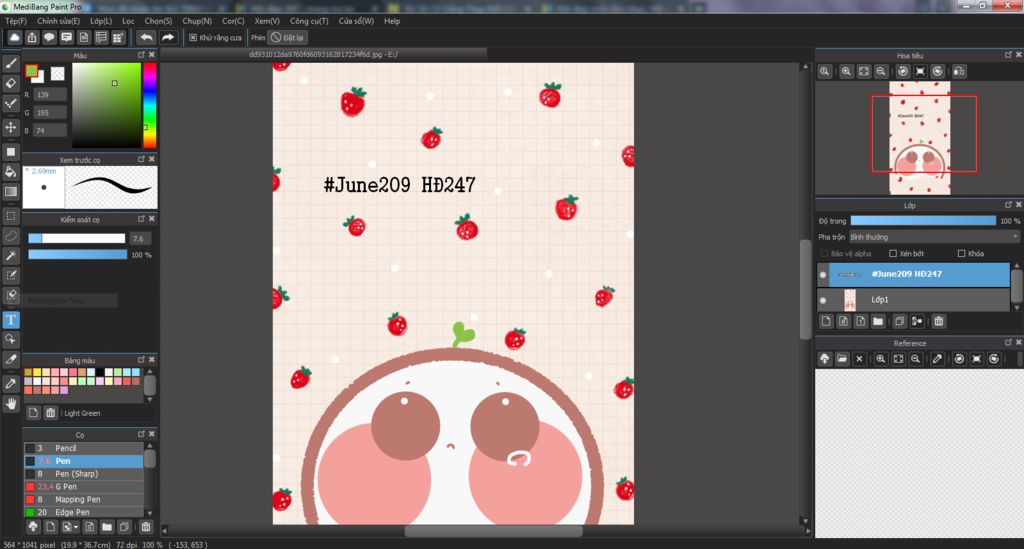Viewport: 1024px width, 549px height.
Task: Select the G Pen brush
Action: [x=84, y=486]
